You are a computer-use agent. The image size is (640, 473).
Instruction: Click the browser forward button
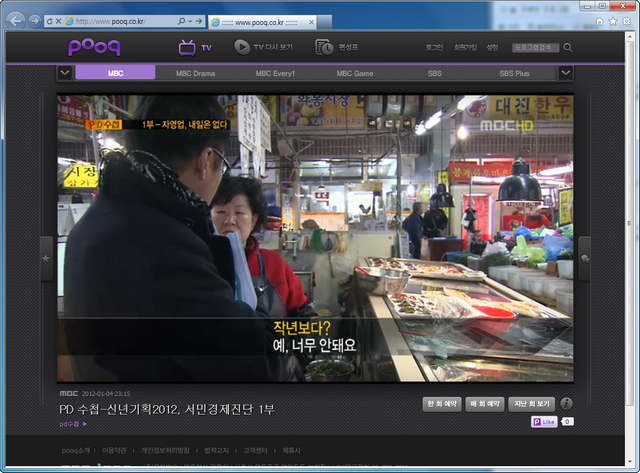point(34,21)
